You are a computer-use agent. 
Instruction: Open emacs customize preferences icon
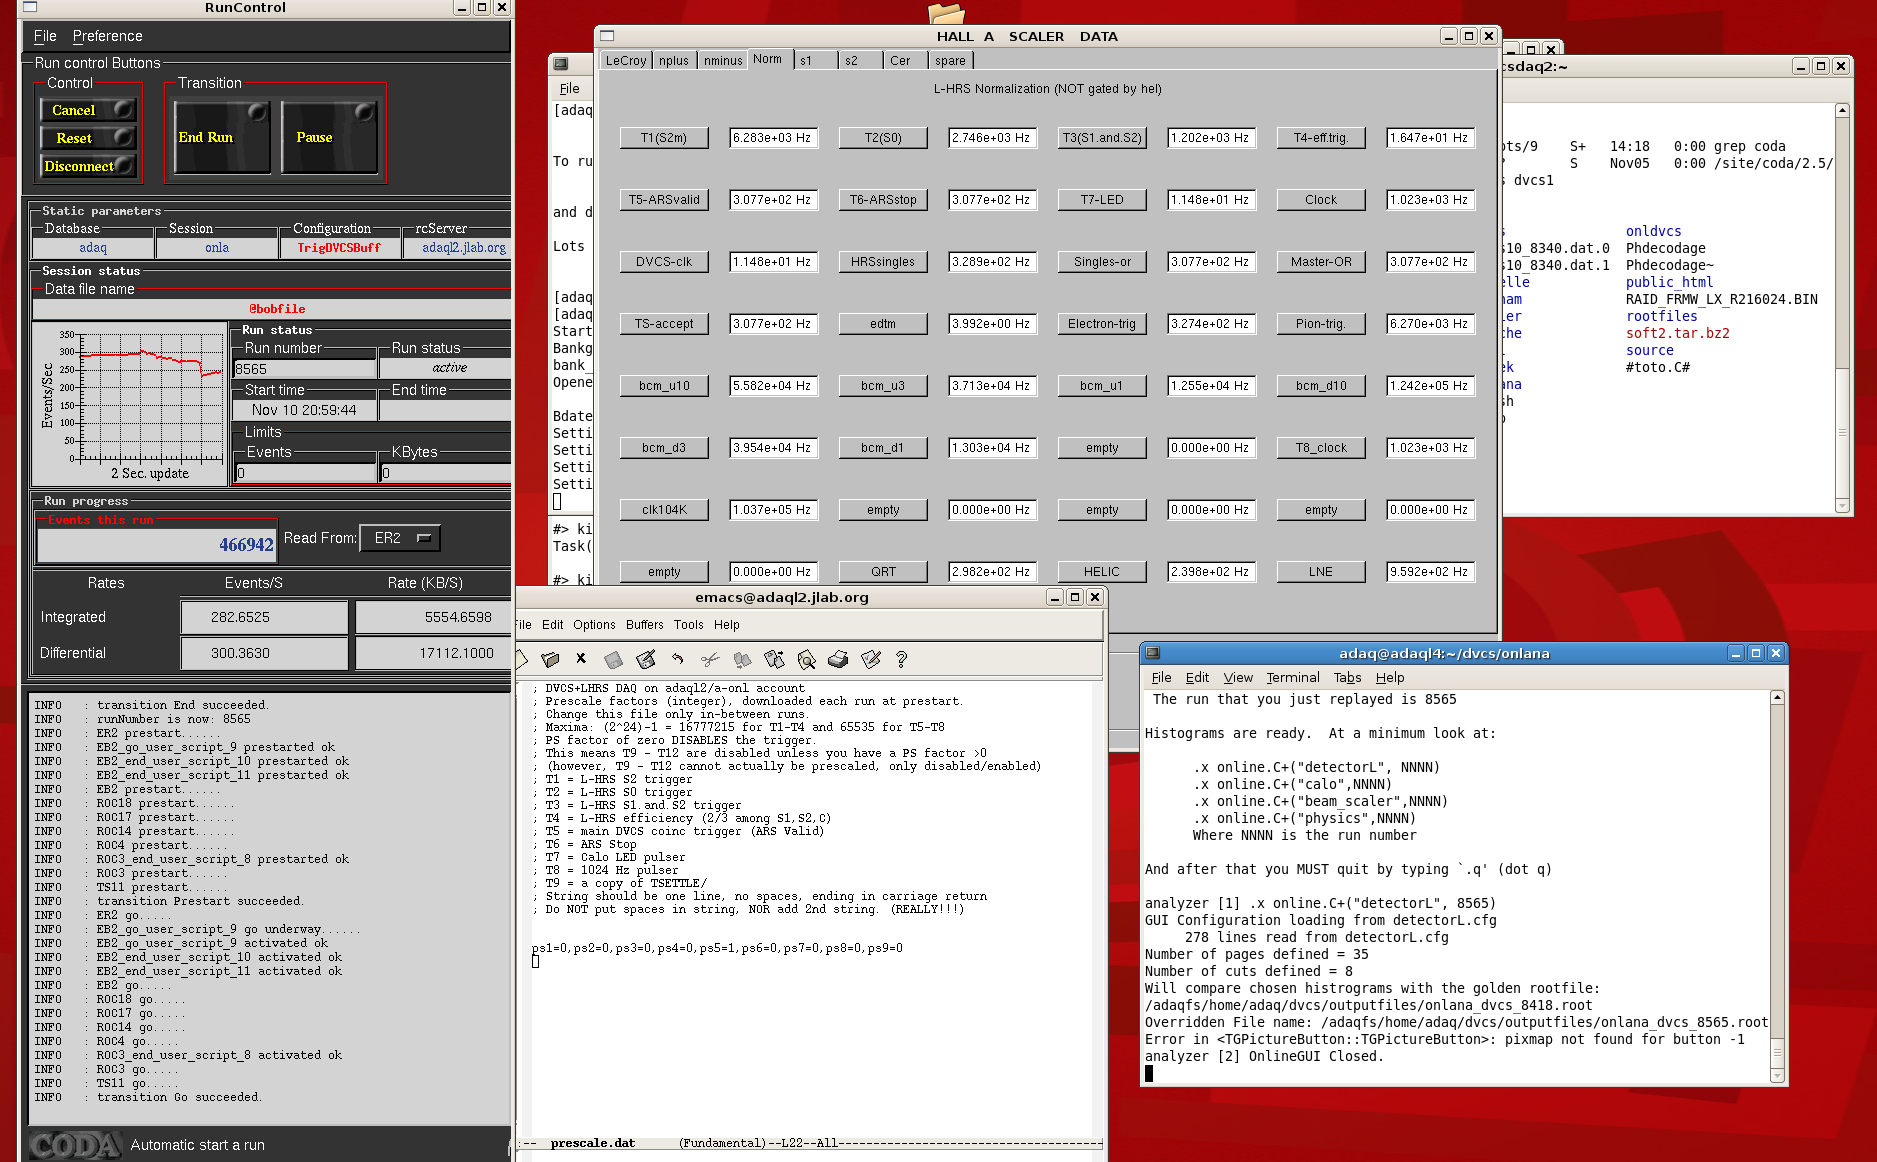871,659
